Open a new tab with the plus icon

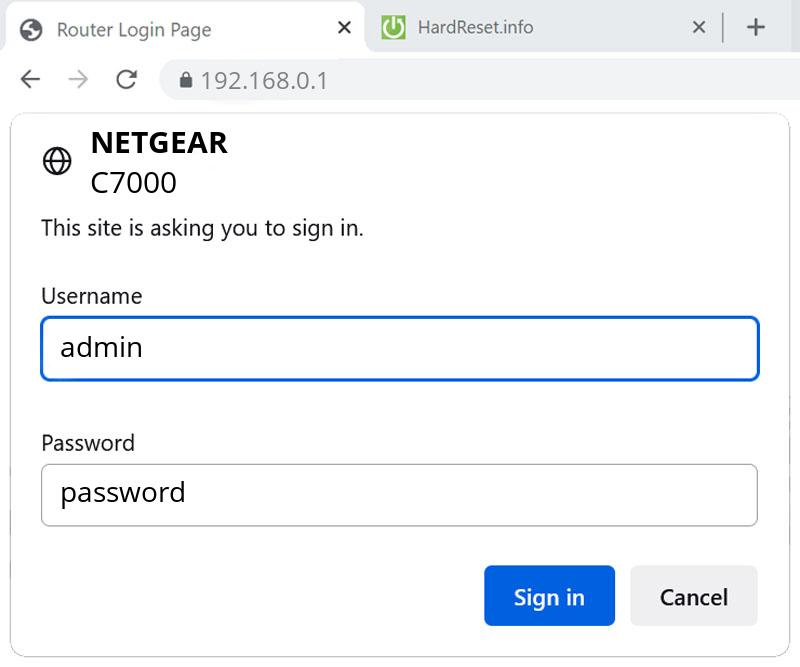(756, 27)
